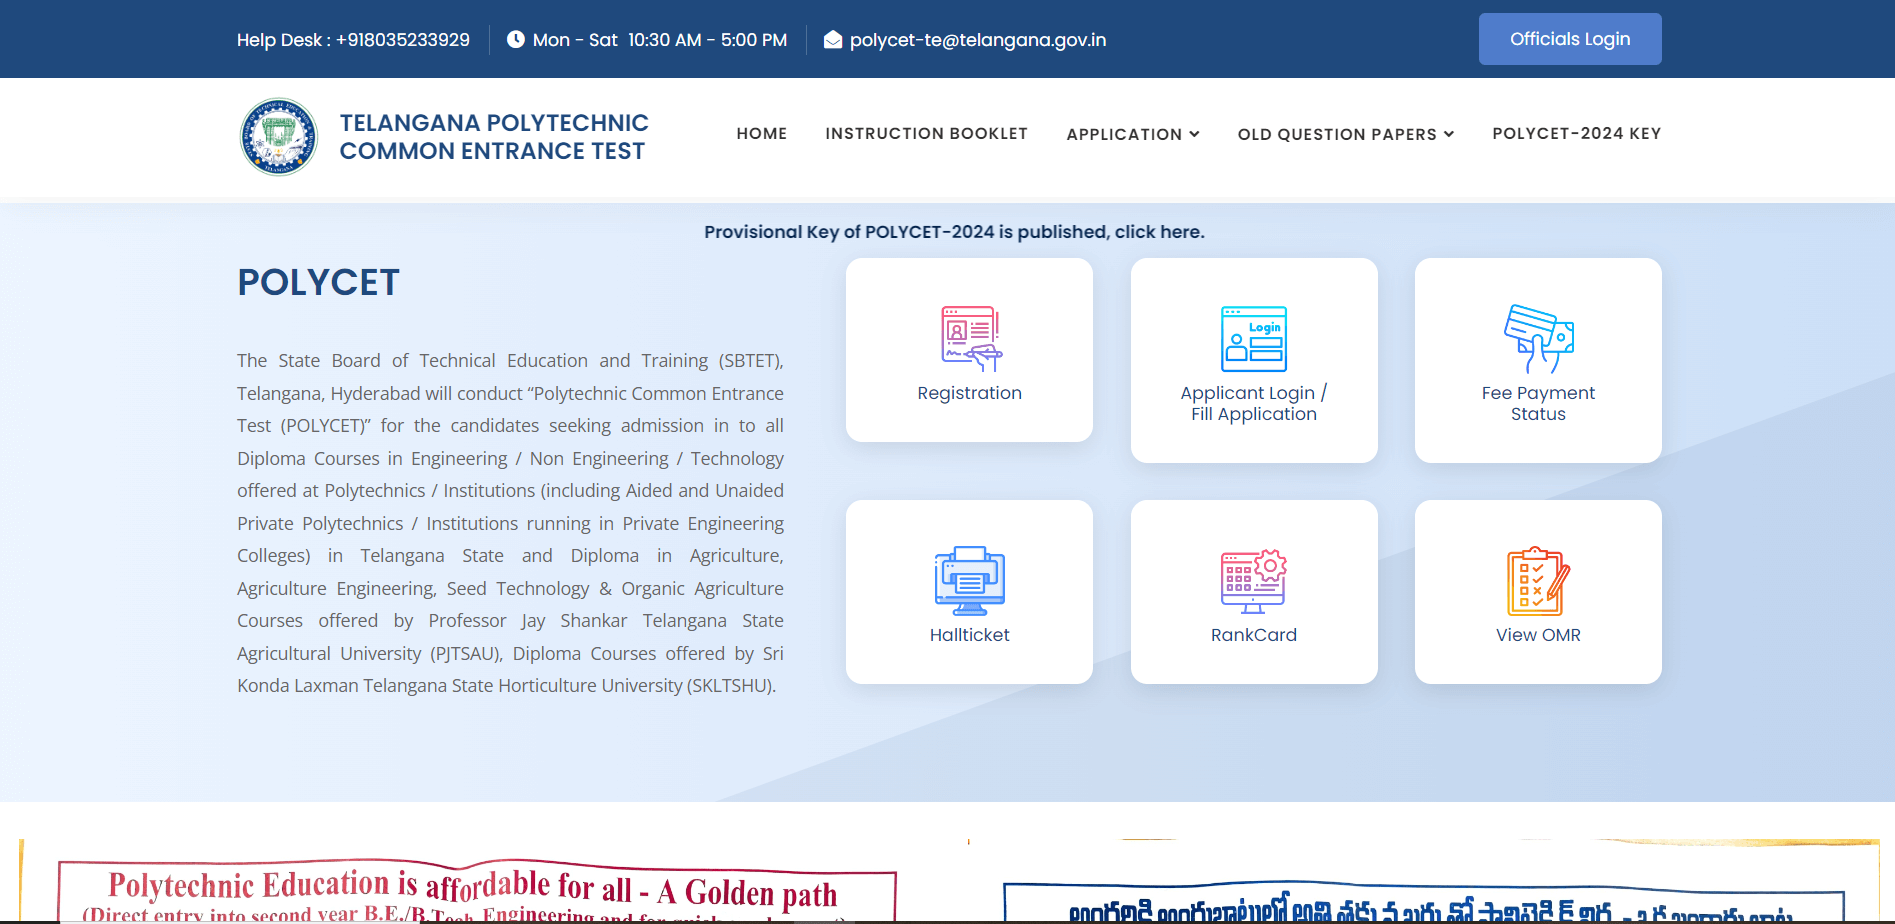Screen dimensions: 1895x924
Task: Open the Instruction Booklet menu item
Action: [x=926, y=134]
